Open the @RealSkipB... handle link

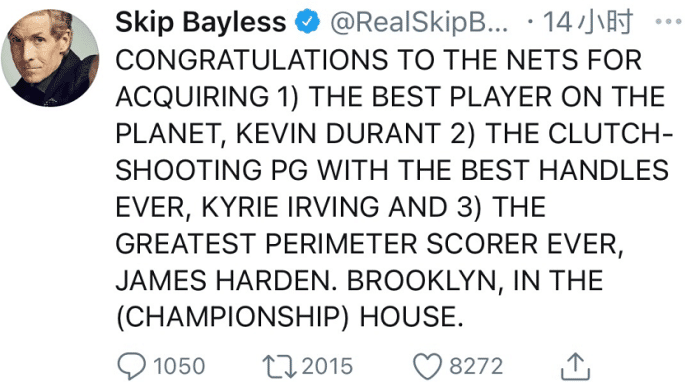click(x=419, y=22)
